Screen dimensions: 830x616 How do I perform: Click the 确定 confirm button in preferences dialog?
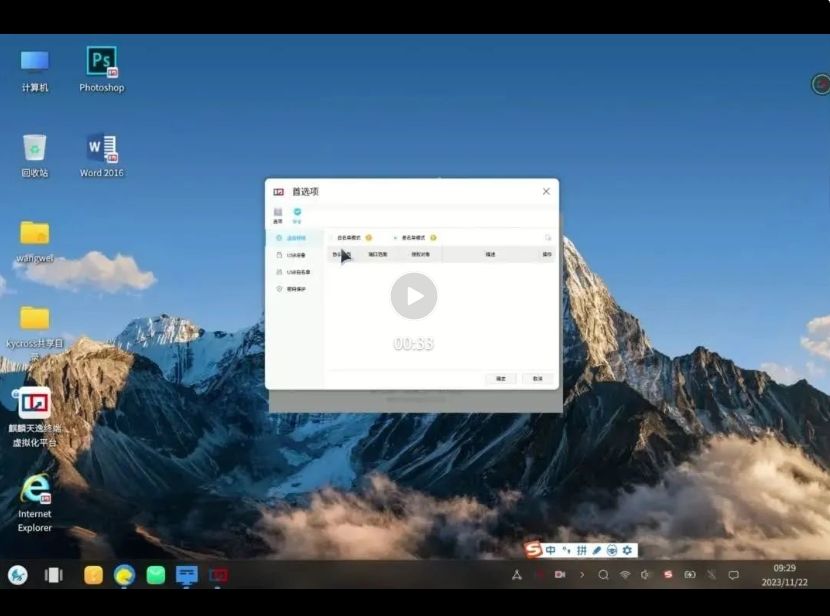(x=500, y=379)
